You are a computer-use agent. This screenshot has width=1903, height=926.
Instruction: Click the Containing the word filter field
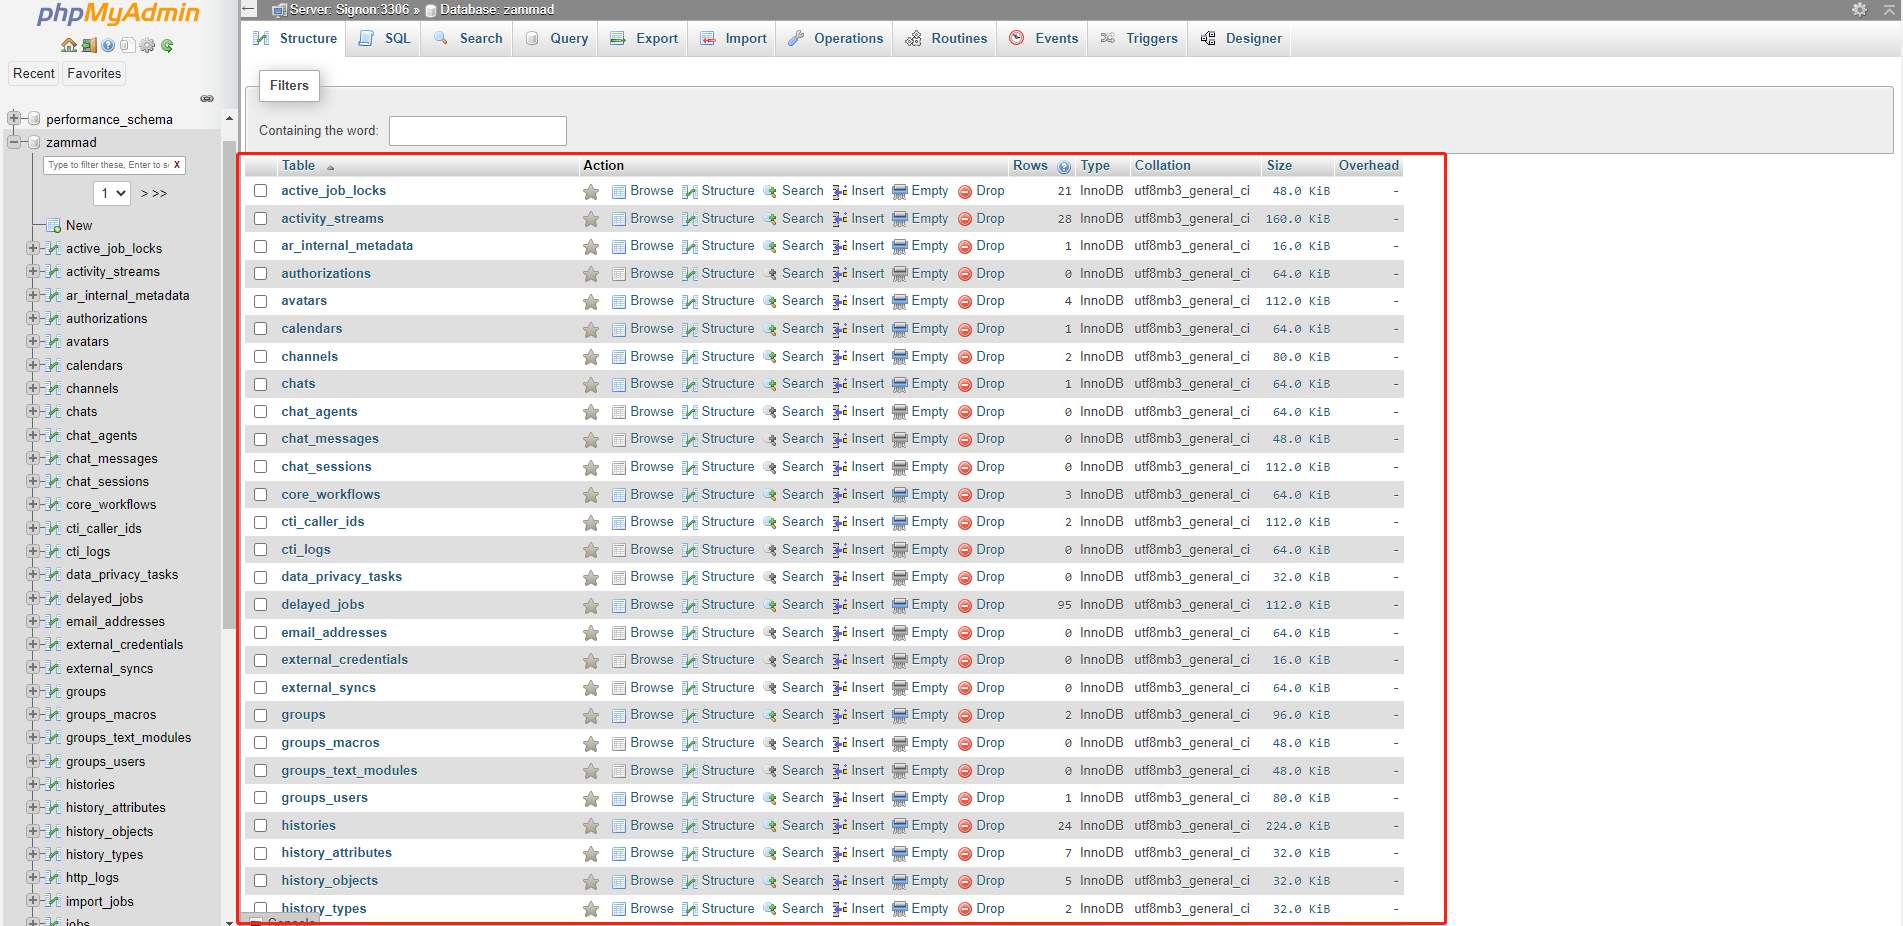click(478, 131)
